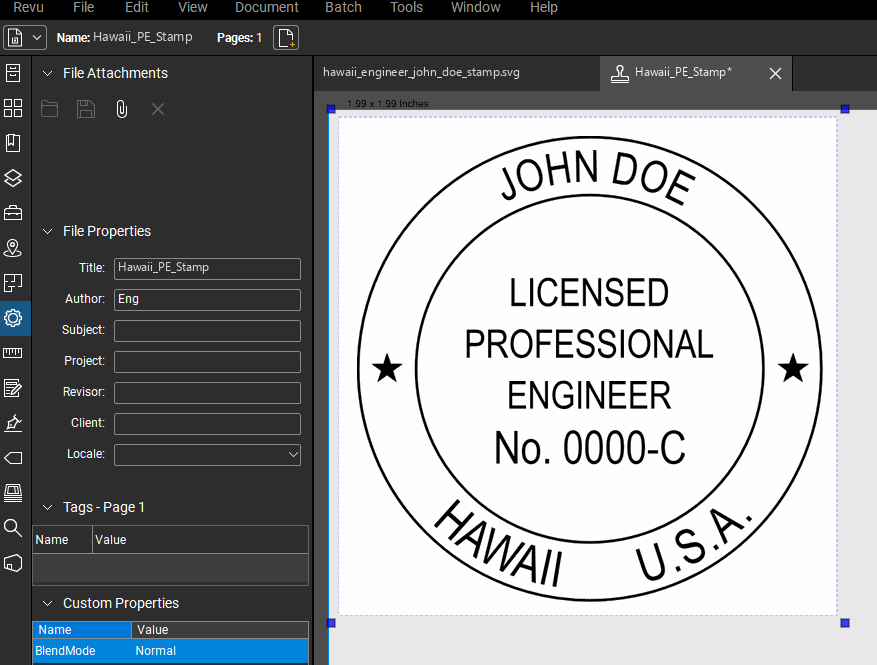The image size is (877, 665).
Task: Open the Tool Chest panel icon
Action: [13, 213]
